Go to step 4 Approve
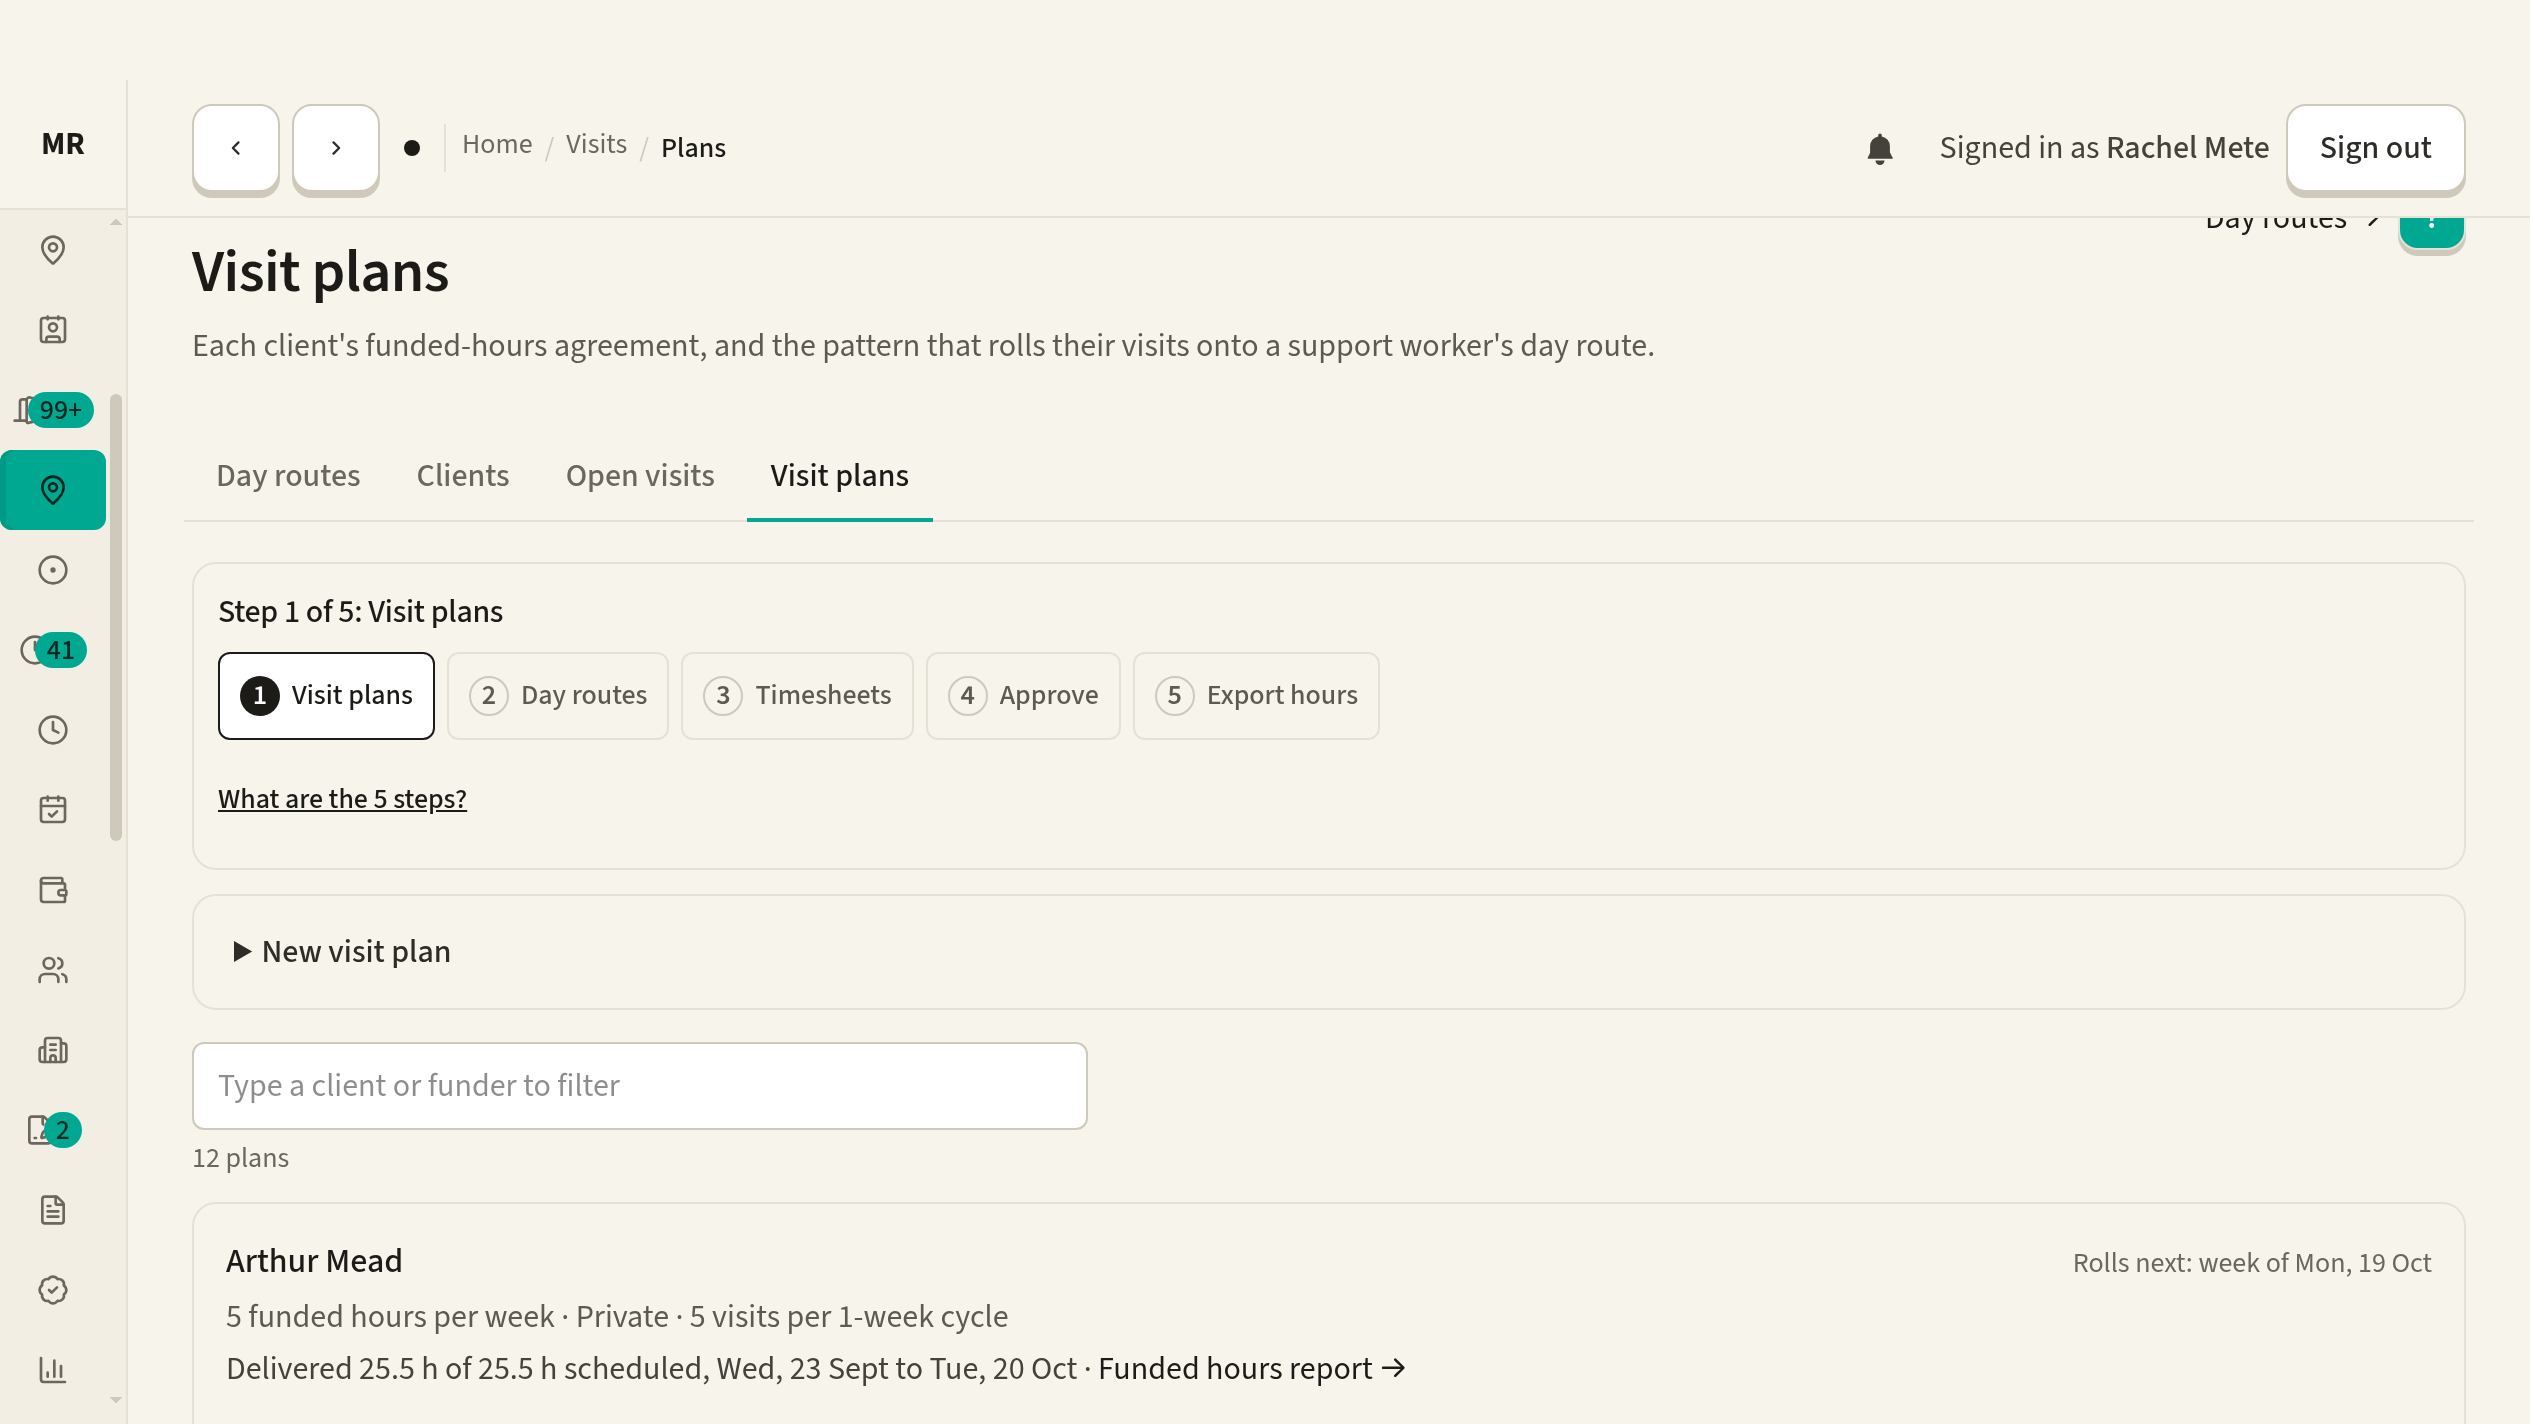The height and width of the screenshot is (1424, 2530). point(1023,696)
